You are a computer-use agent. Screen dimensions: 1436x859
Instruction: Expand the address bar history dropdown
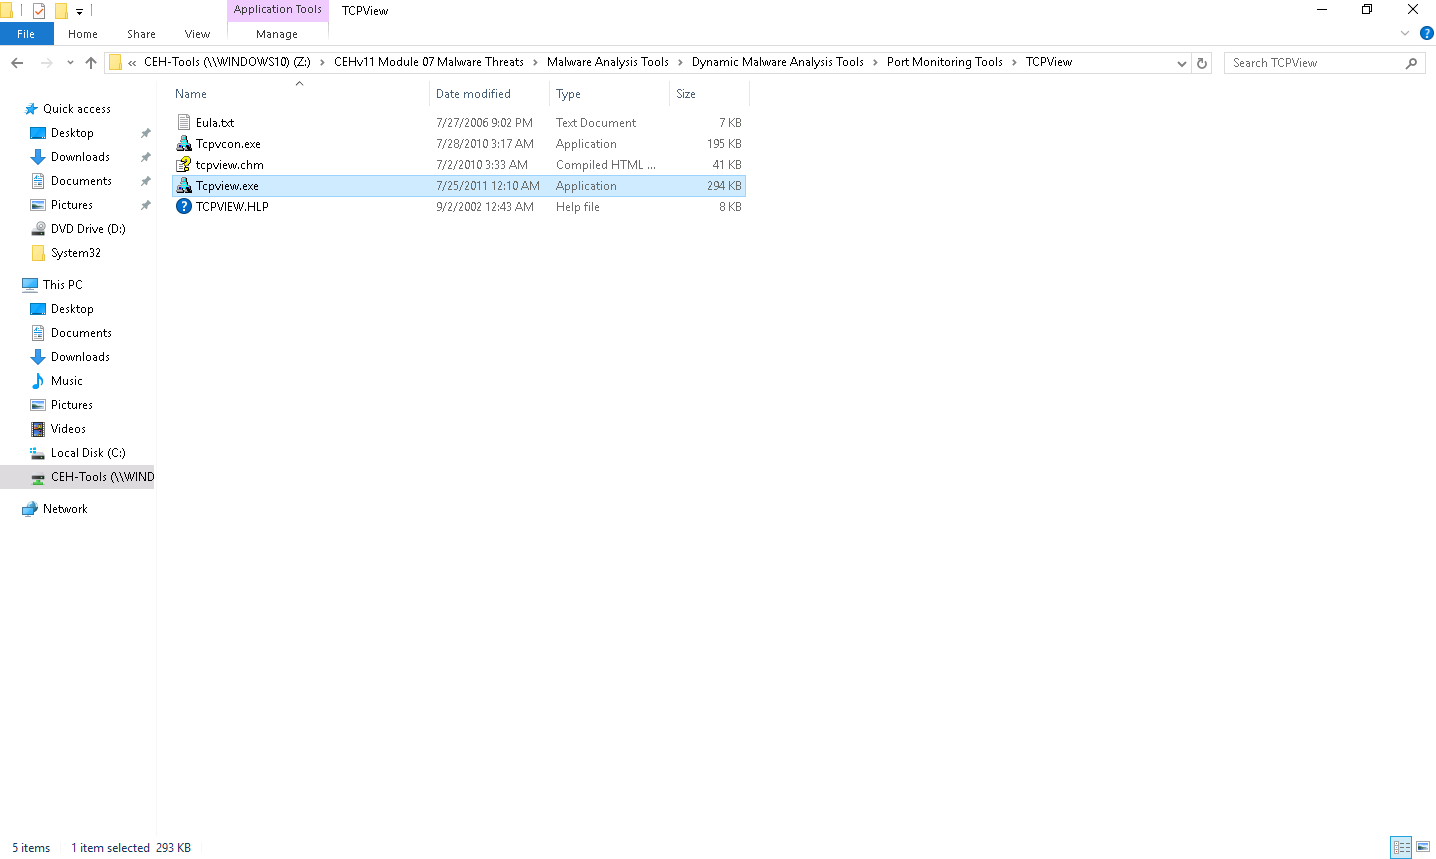(x=1181, y=63)
